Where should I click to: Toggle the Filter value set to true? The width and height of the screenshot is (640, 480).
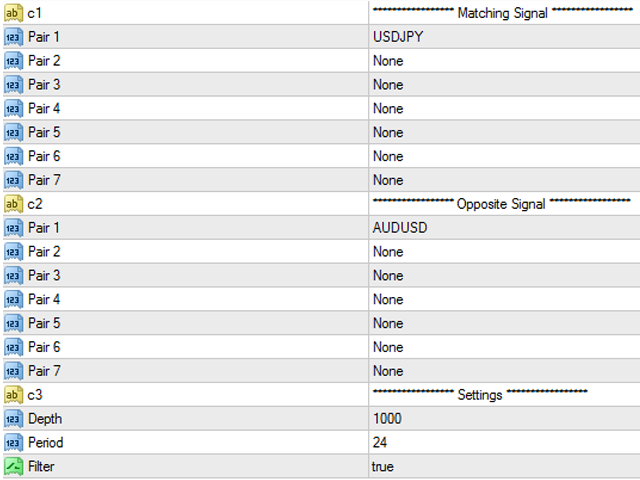[x=504, y=467]
